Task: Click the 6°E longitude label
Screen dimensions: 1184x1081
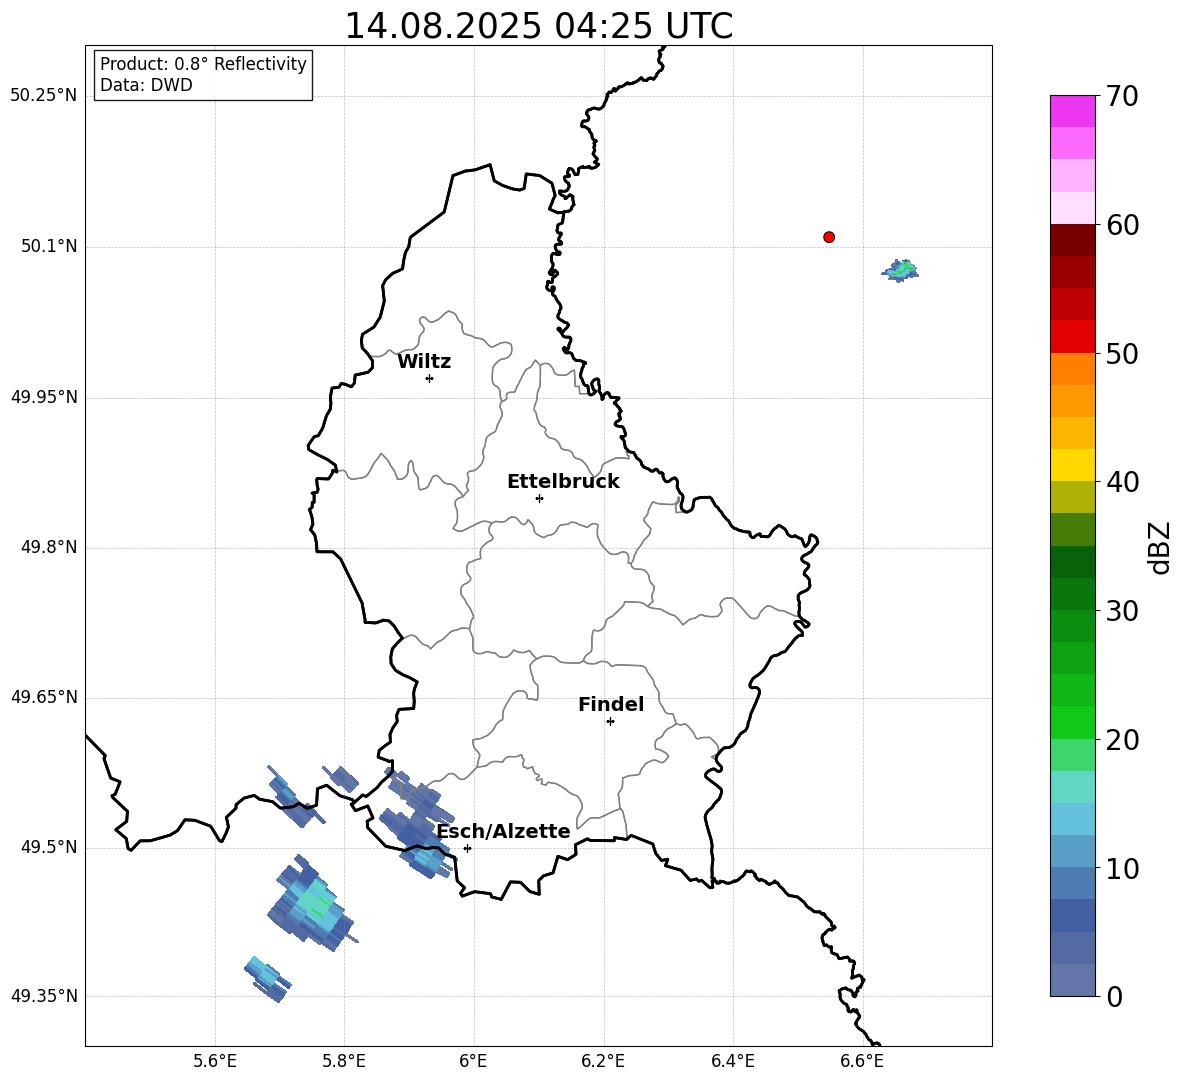Action: (473, 1061)
